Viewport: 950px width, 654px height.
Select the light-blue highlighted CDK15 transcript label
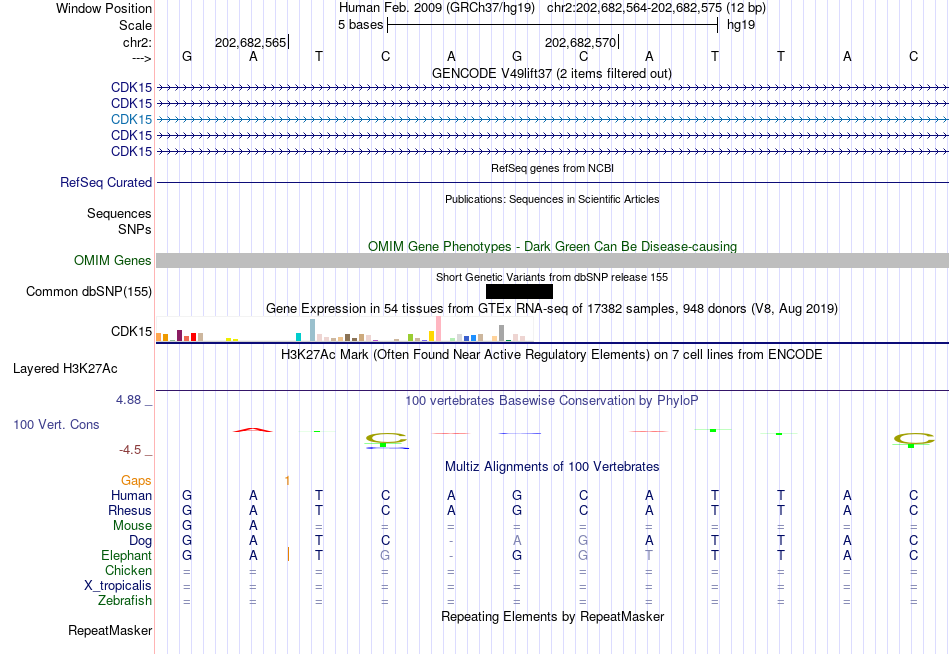pos(131,119)
